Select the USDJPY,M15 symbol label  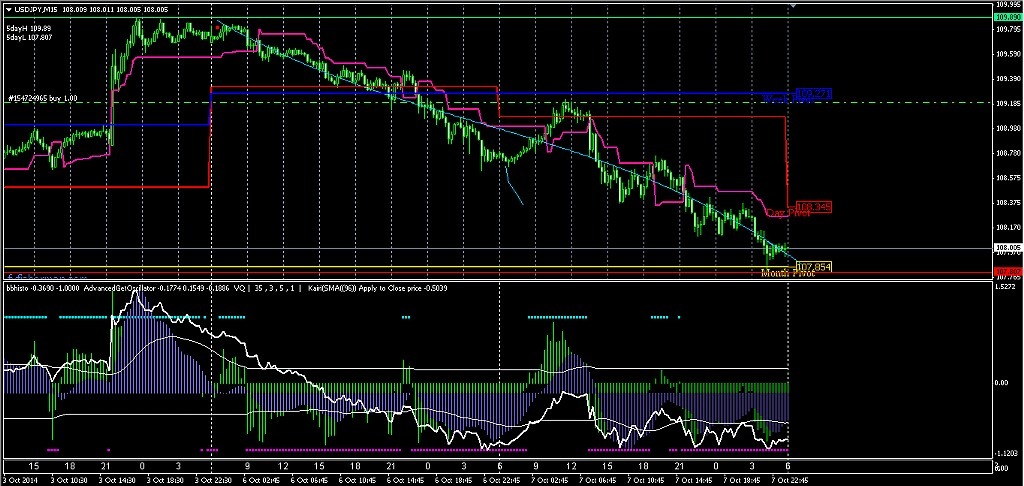click(x=36, y=9)
